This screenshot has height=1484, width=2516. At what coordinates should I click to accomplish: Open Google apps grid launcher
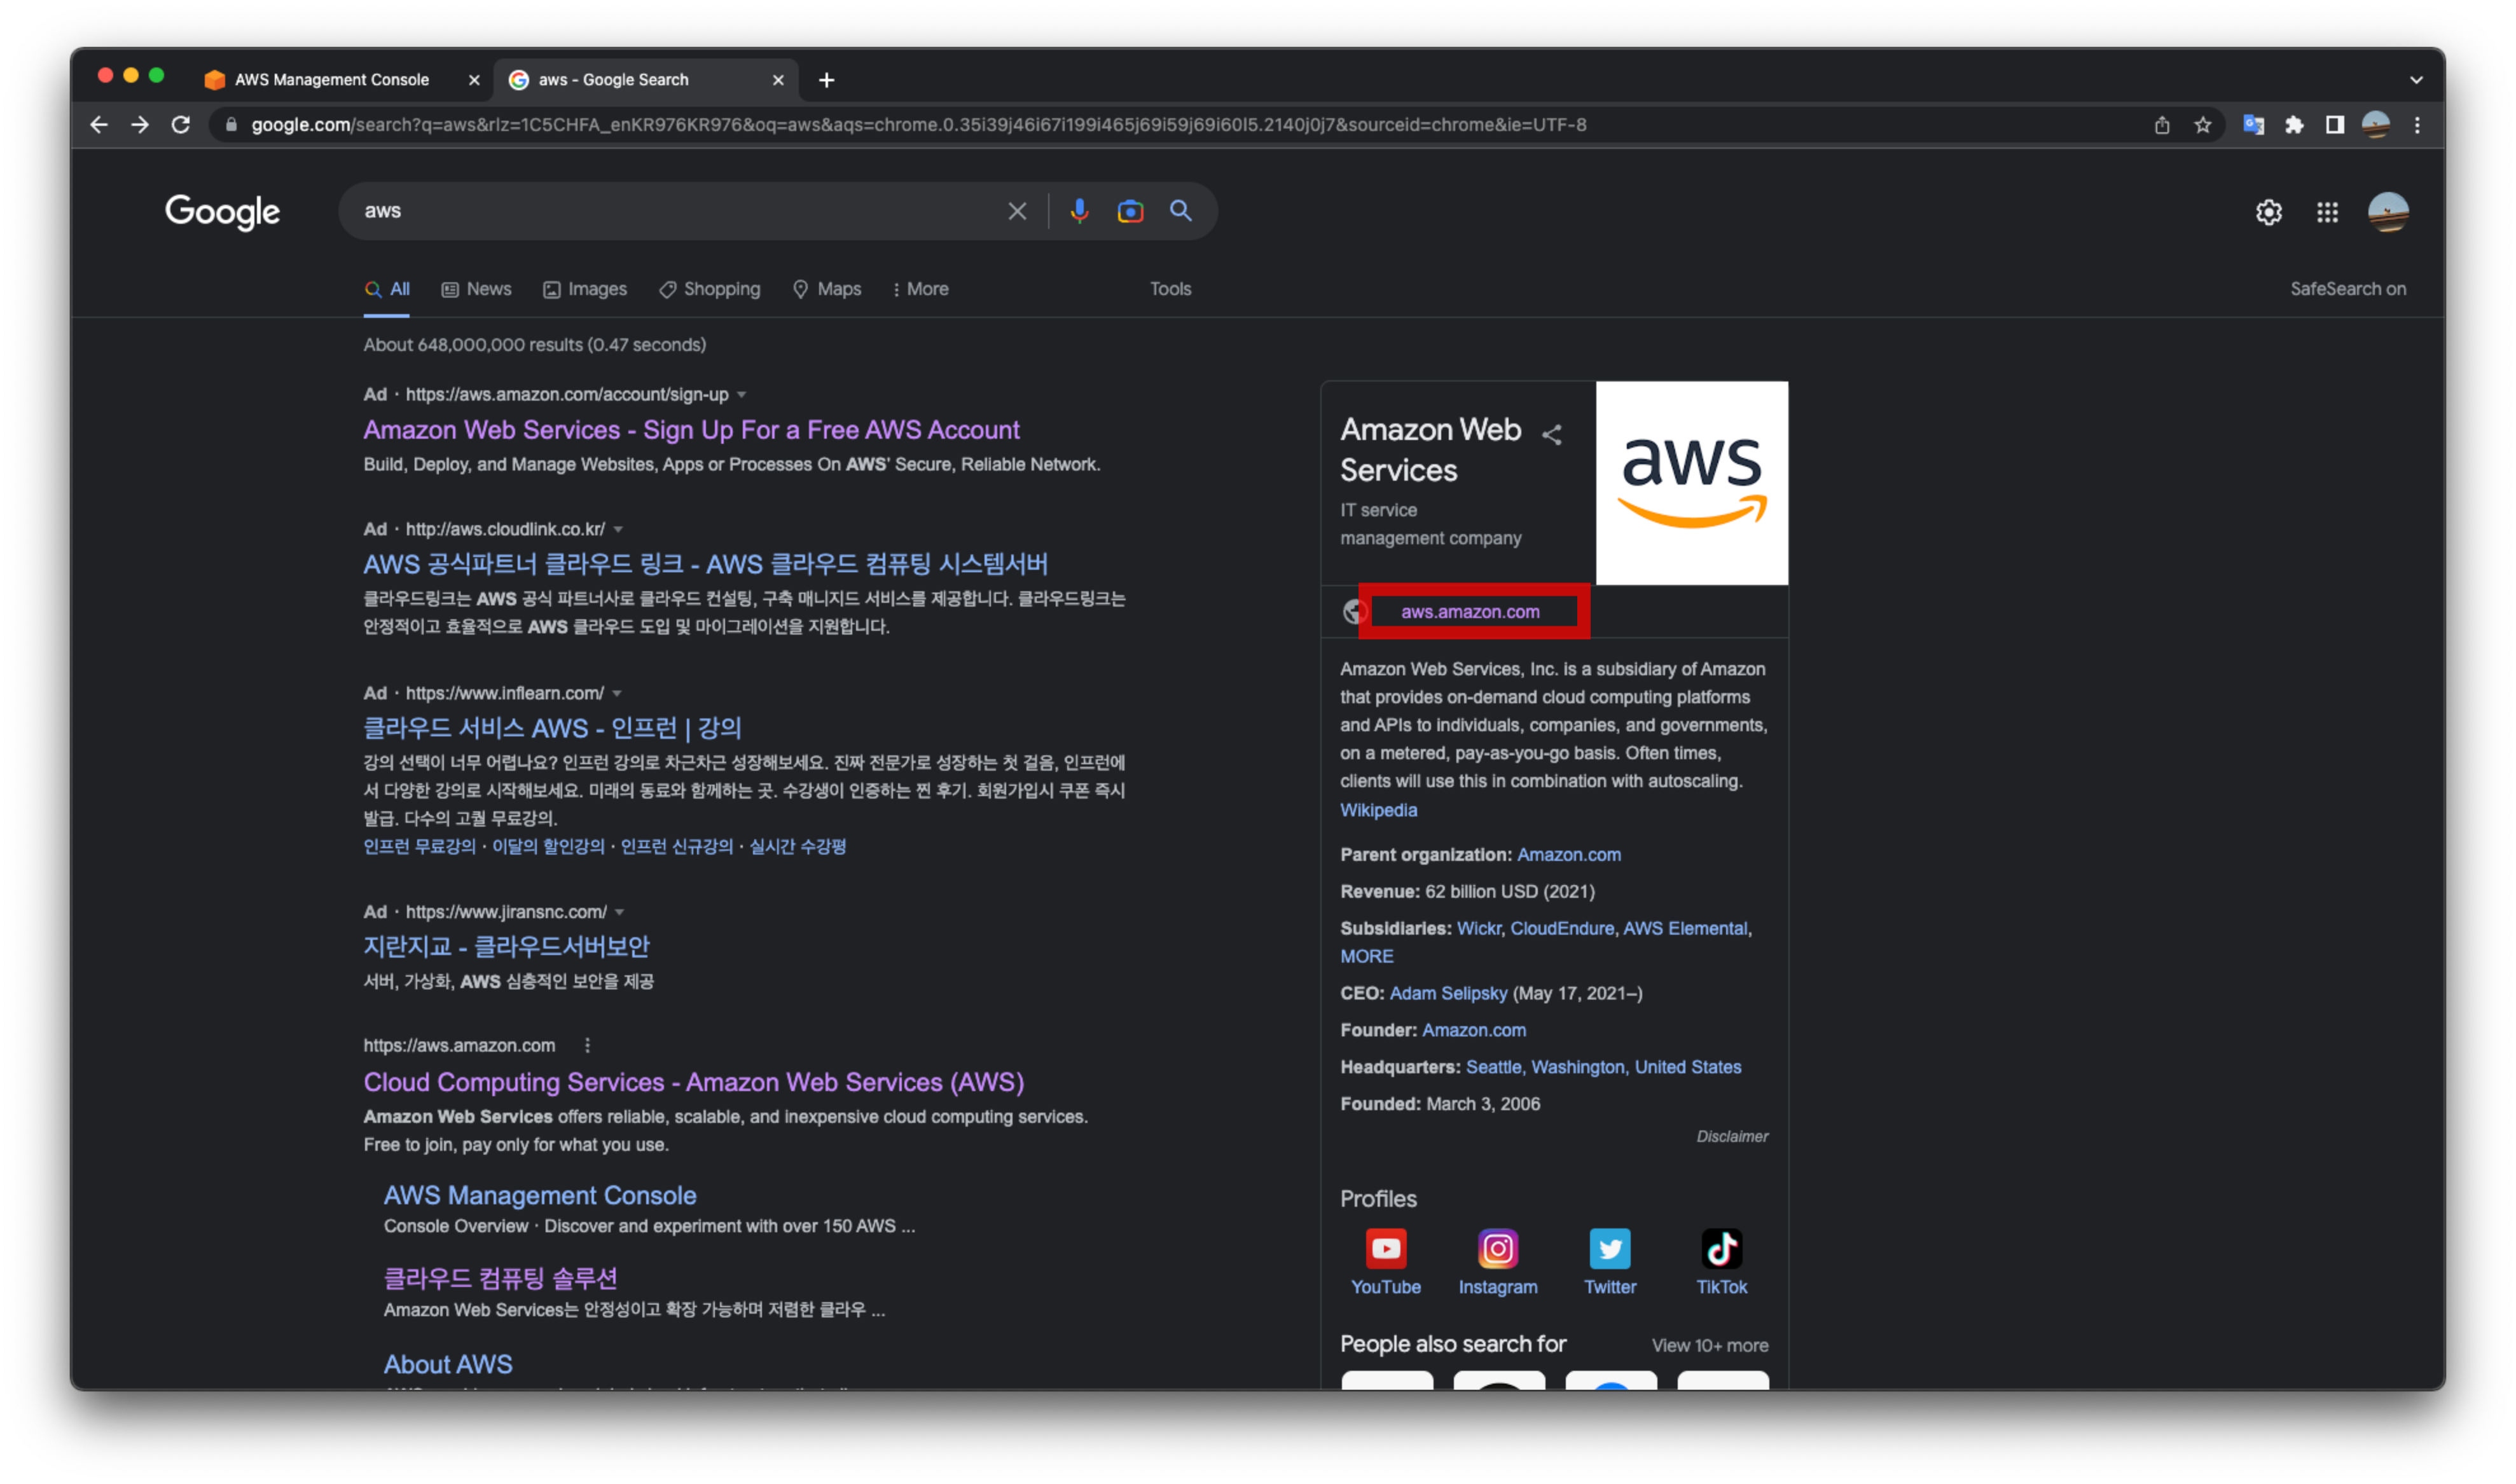(2327, 212)
